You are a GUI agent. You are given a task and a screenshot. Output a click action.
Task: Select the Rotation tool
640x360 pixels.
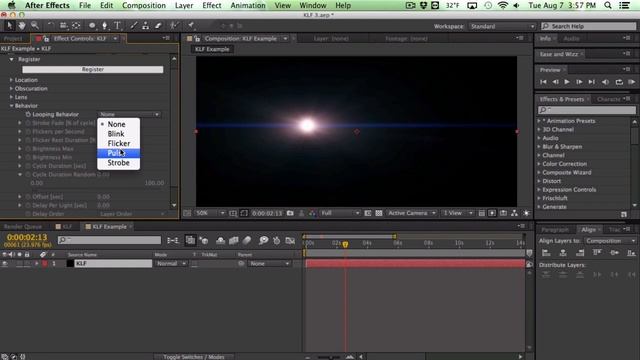pyautogui.click(x=50, y=26)
